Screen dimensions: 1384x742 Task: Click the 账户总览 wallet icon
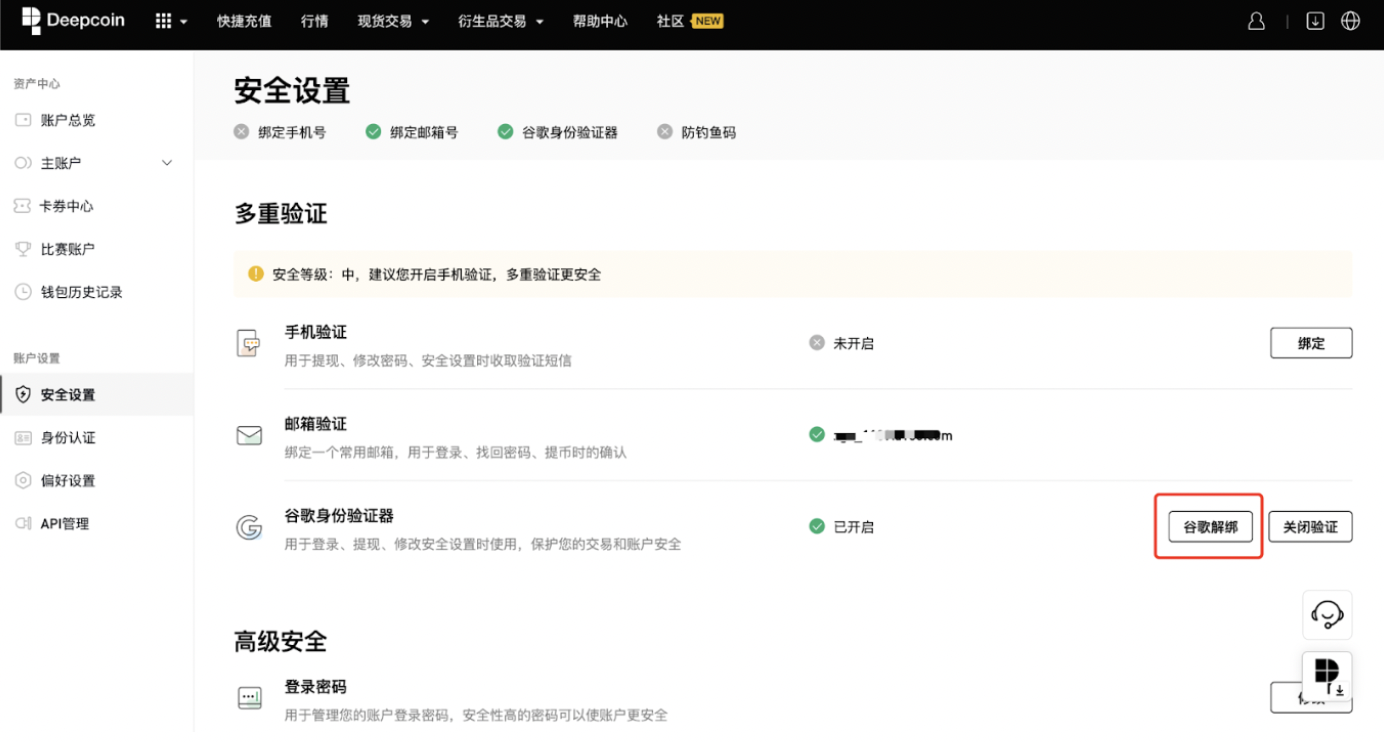pos(23,120)
